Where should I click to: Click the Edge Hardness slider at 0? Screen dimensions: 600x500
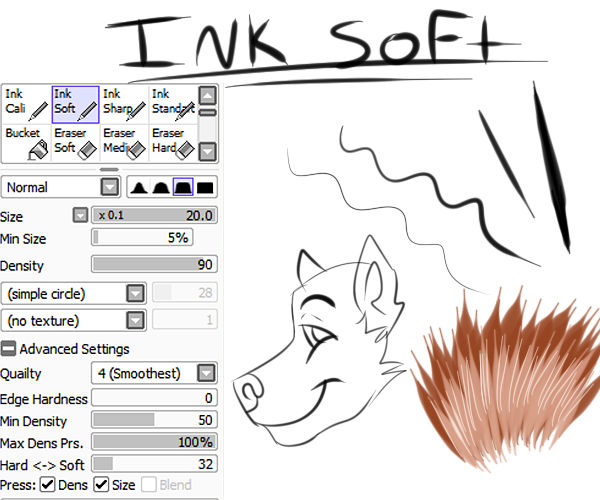(x=154, y=398)
